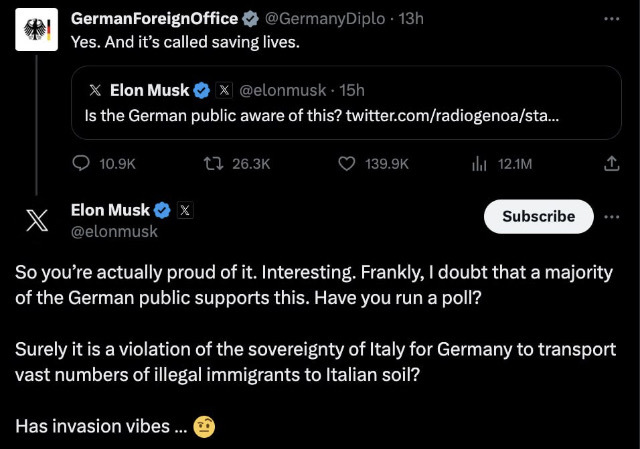Click the reply speech bubble icon
This screenshot has width=640, height=449.
tap(81, 164)
